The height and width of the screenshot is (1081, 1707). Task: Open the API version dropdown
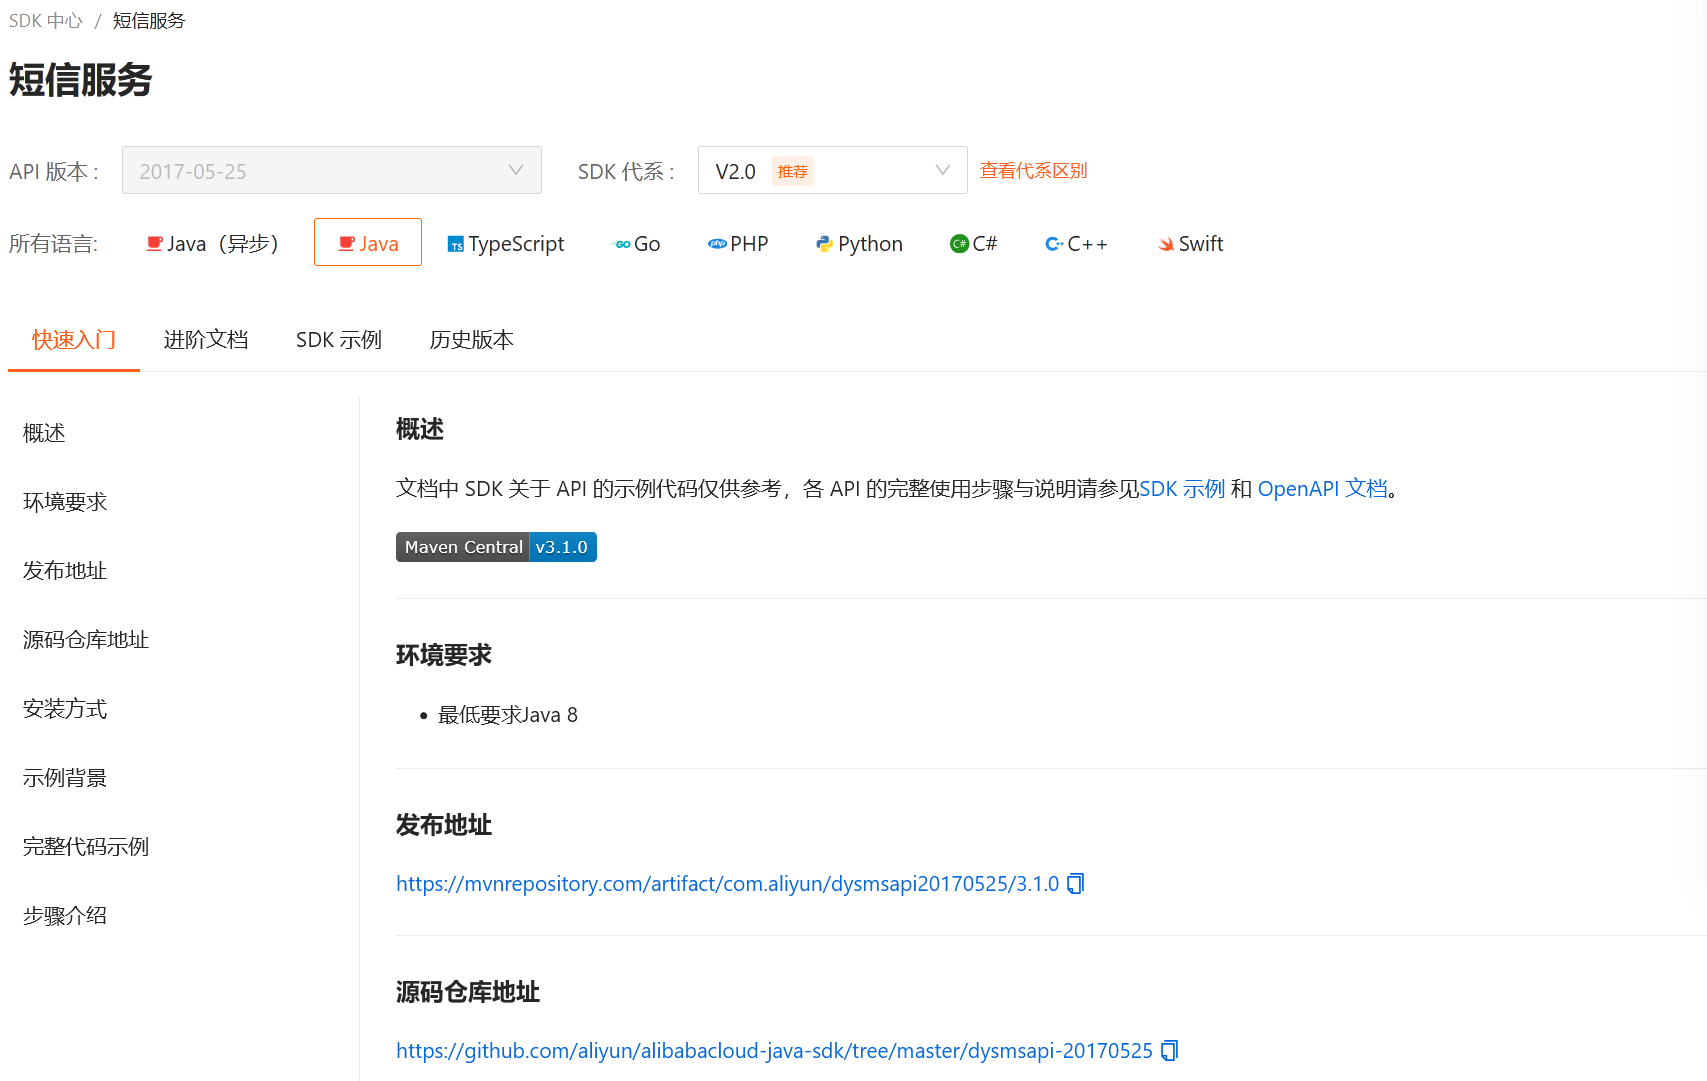pos(332,170)
